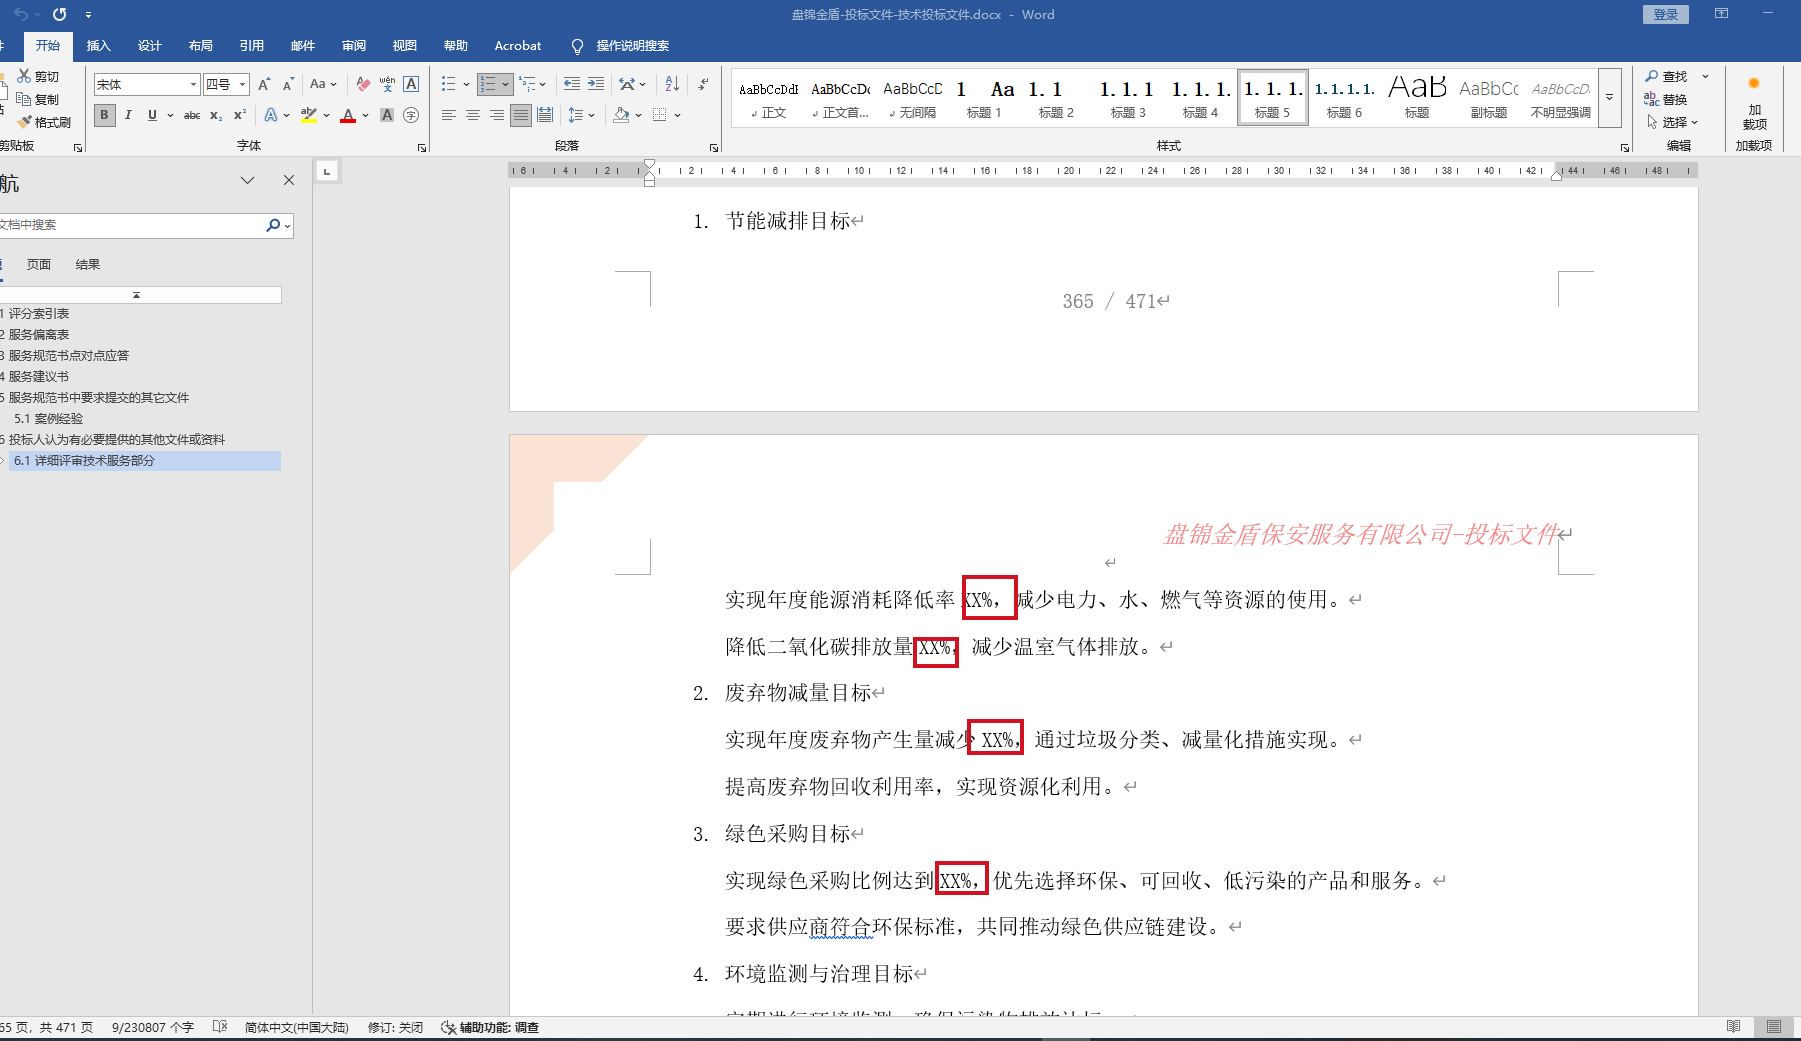This screenshot has width=1801, height=1041.
Task: Open the Select (选择) dropdown
Action: pyautogui.click(x=1672, y=122)
